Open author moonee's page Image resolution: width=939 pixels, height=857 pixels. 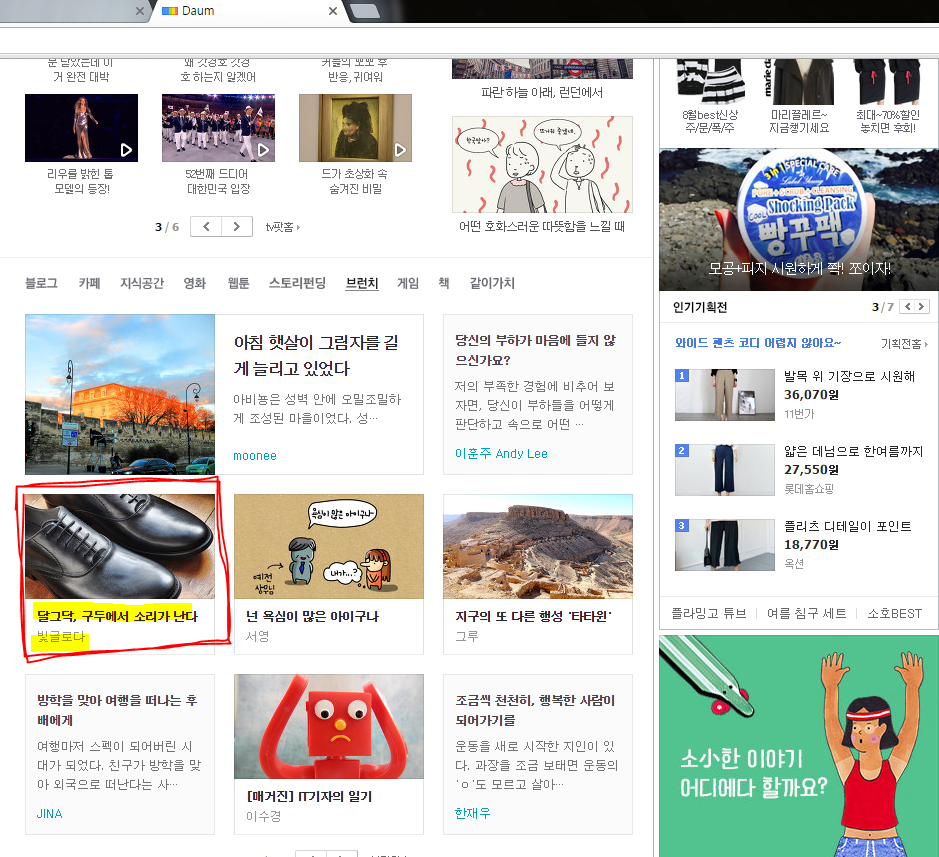click(x=255, y=456)
